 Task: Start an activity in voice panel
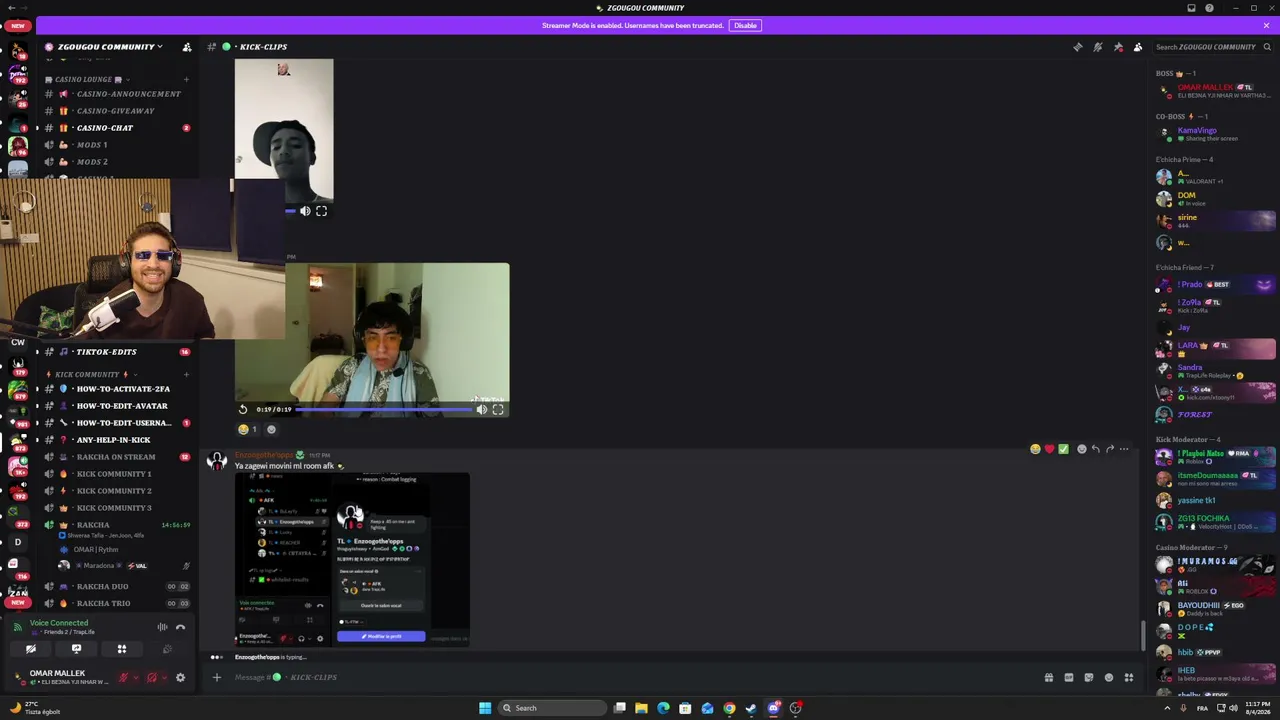(x=122, y=649)
